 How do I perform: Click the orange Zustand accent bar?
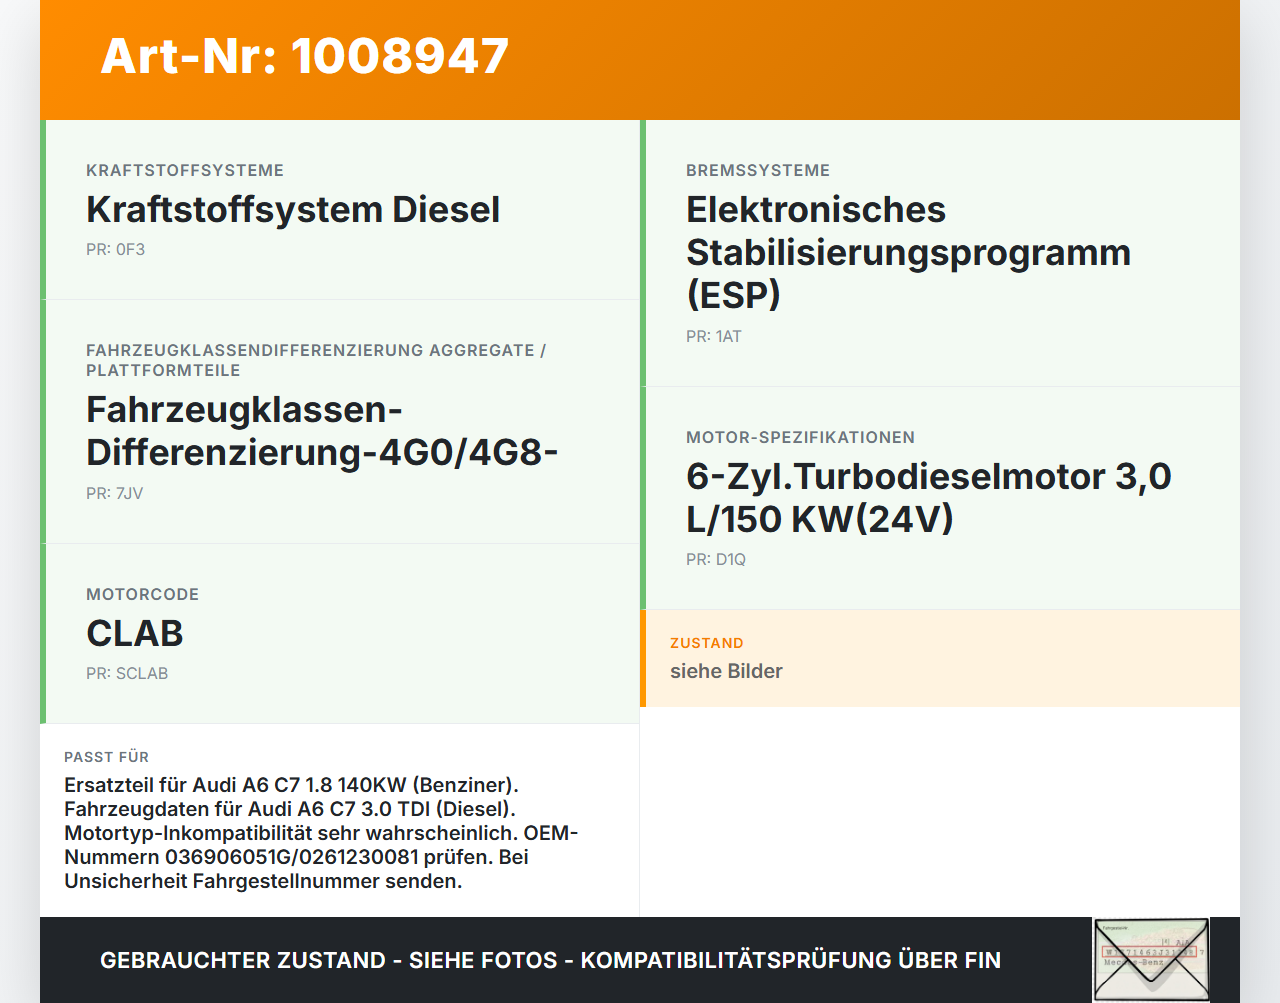click(643, 658)
